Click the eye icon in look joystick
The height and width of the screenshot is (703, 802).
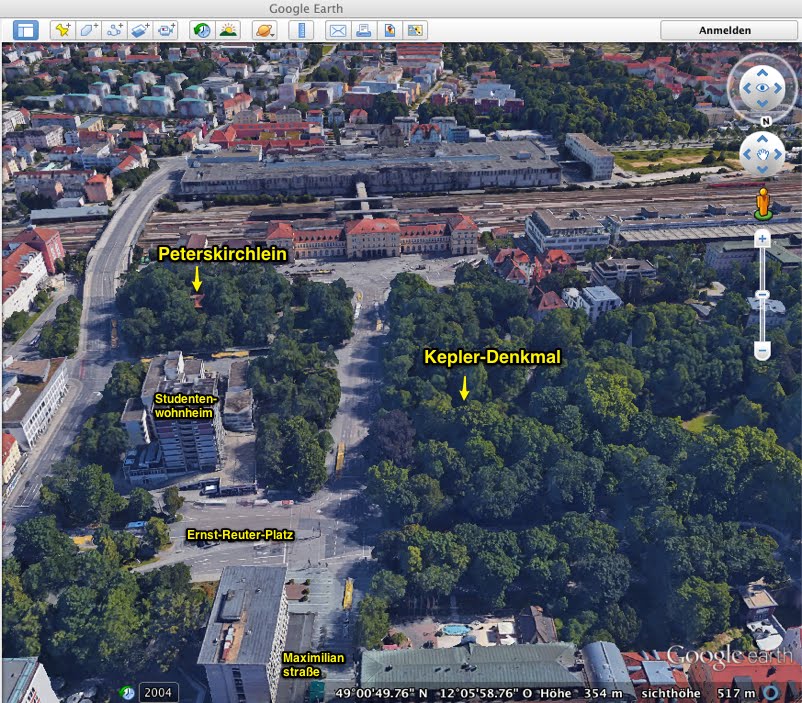[x=762, y=88]
